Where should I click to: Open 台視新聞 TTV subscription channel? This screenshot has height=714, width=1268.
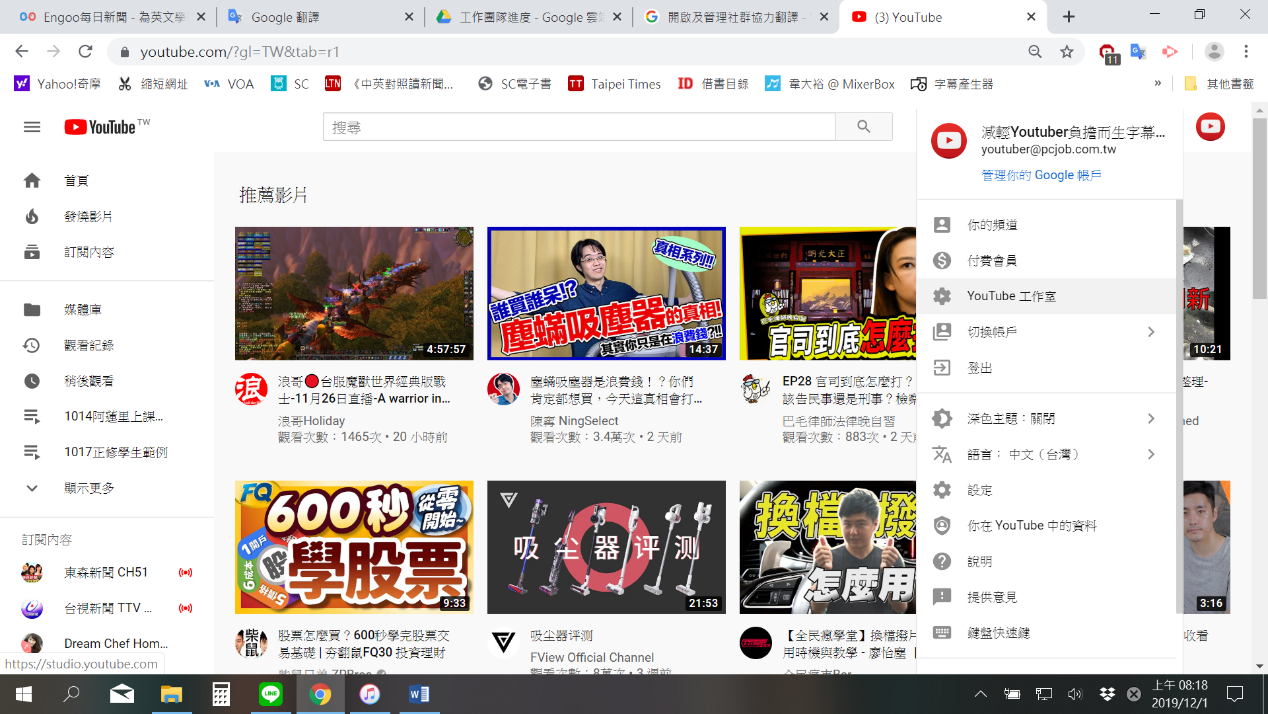107,608
